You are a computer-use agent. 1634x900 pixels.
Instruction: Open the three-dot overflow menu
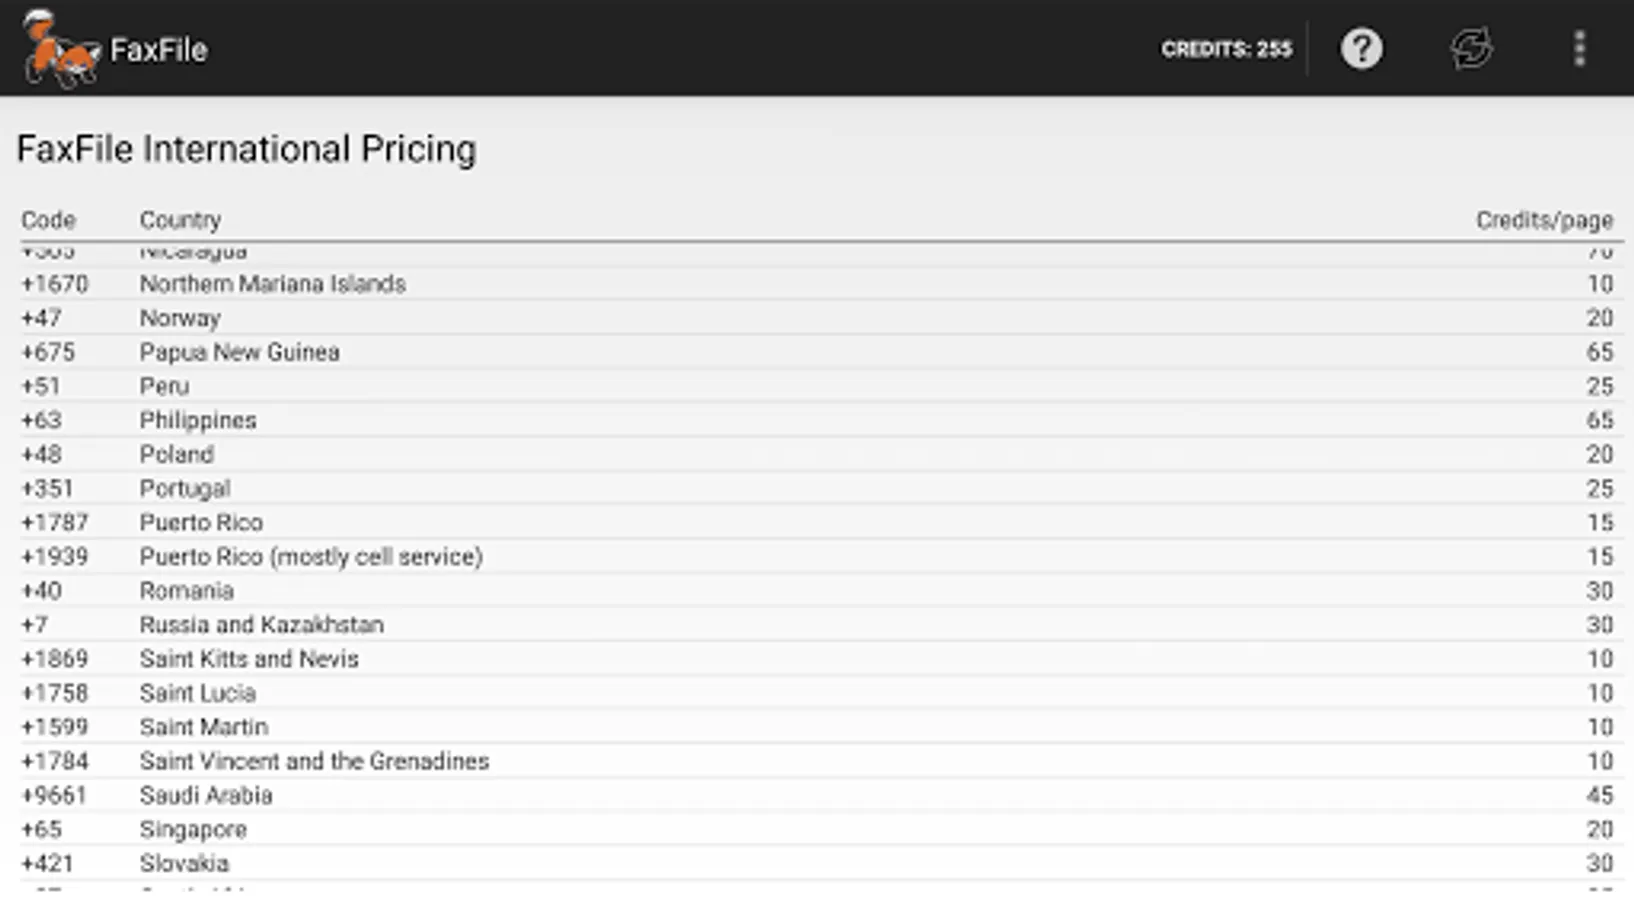(1579, 49)
